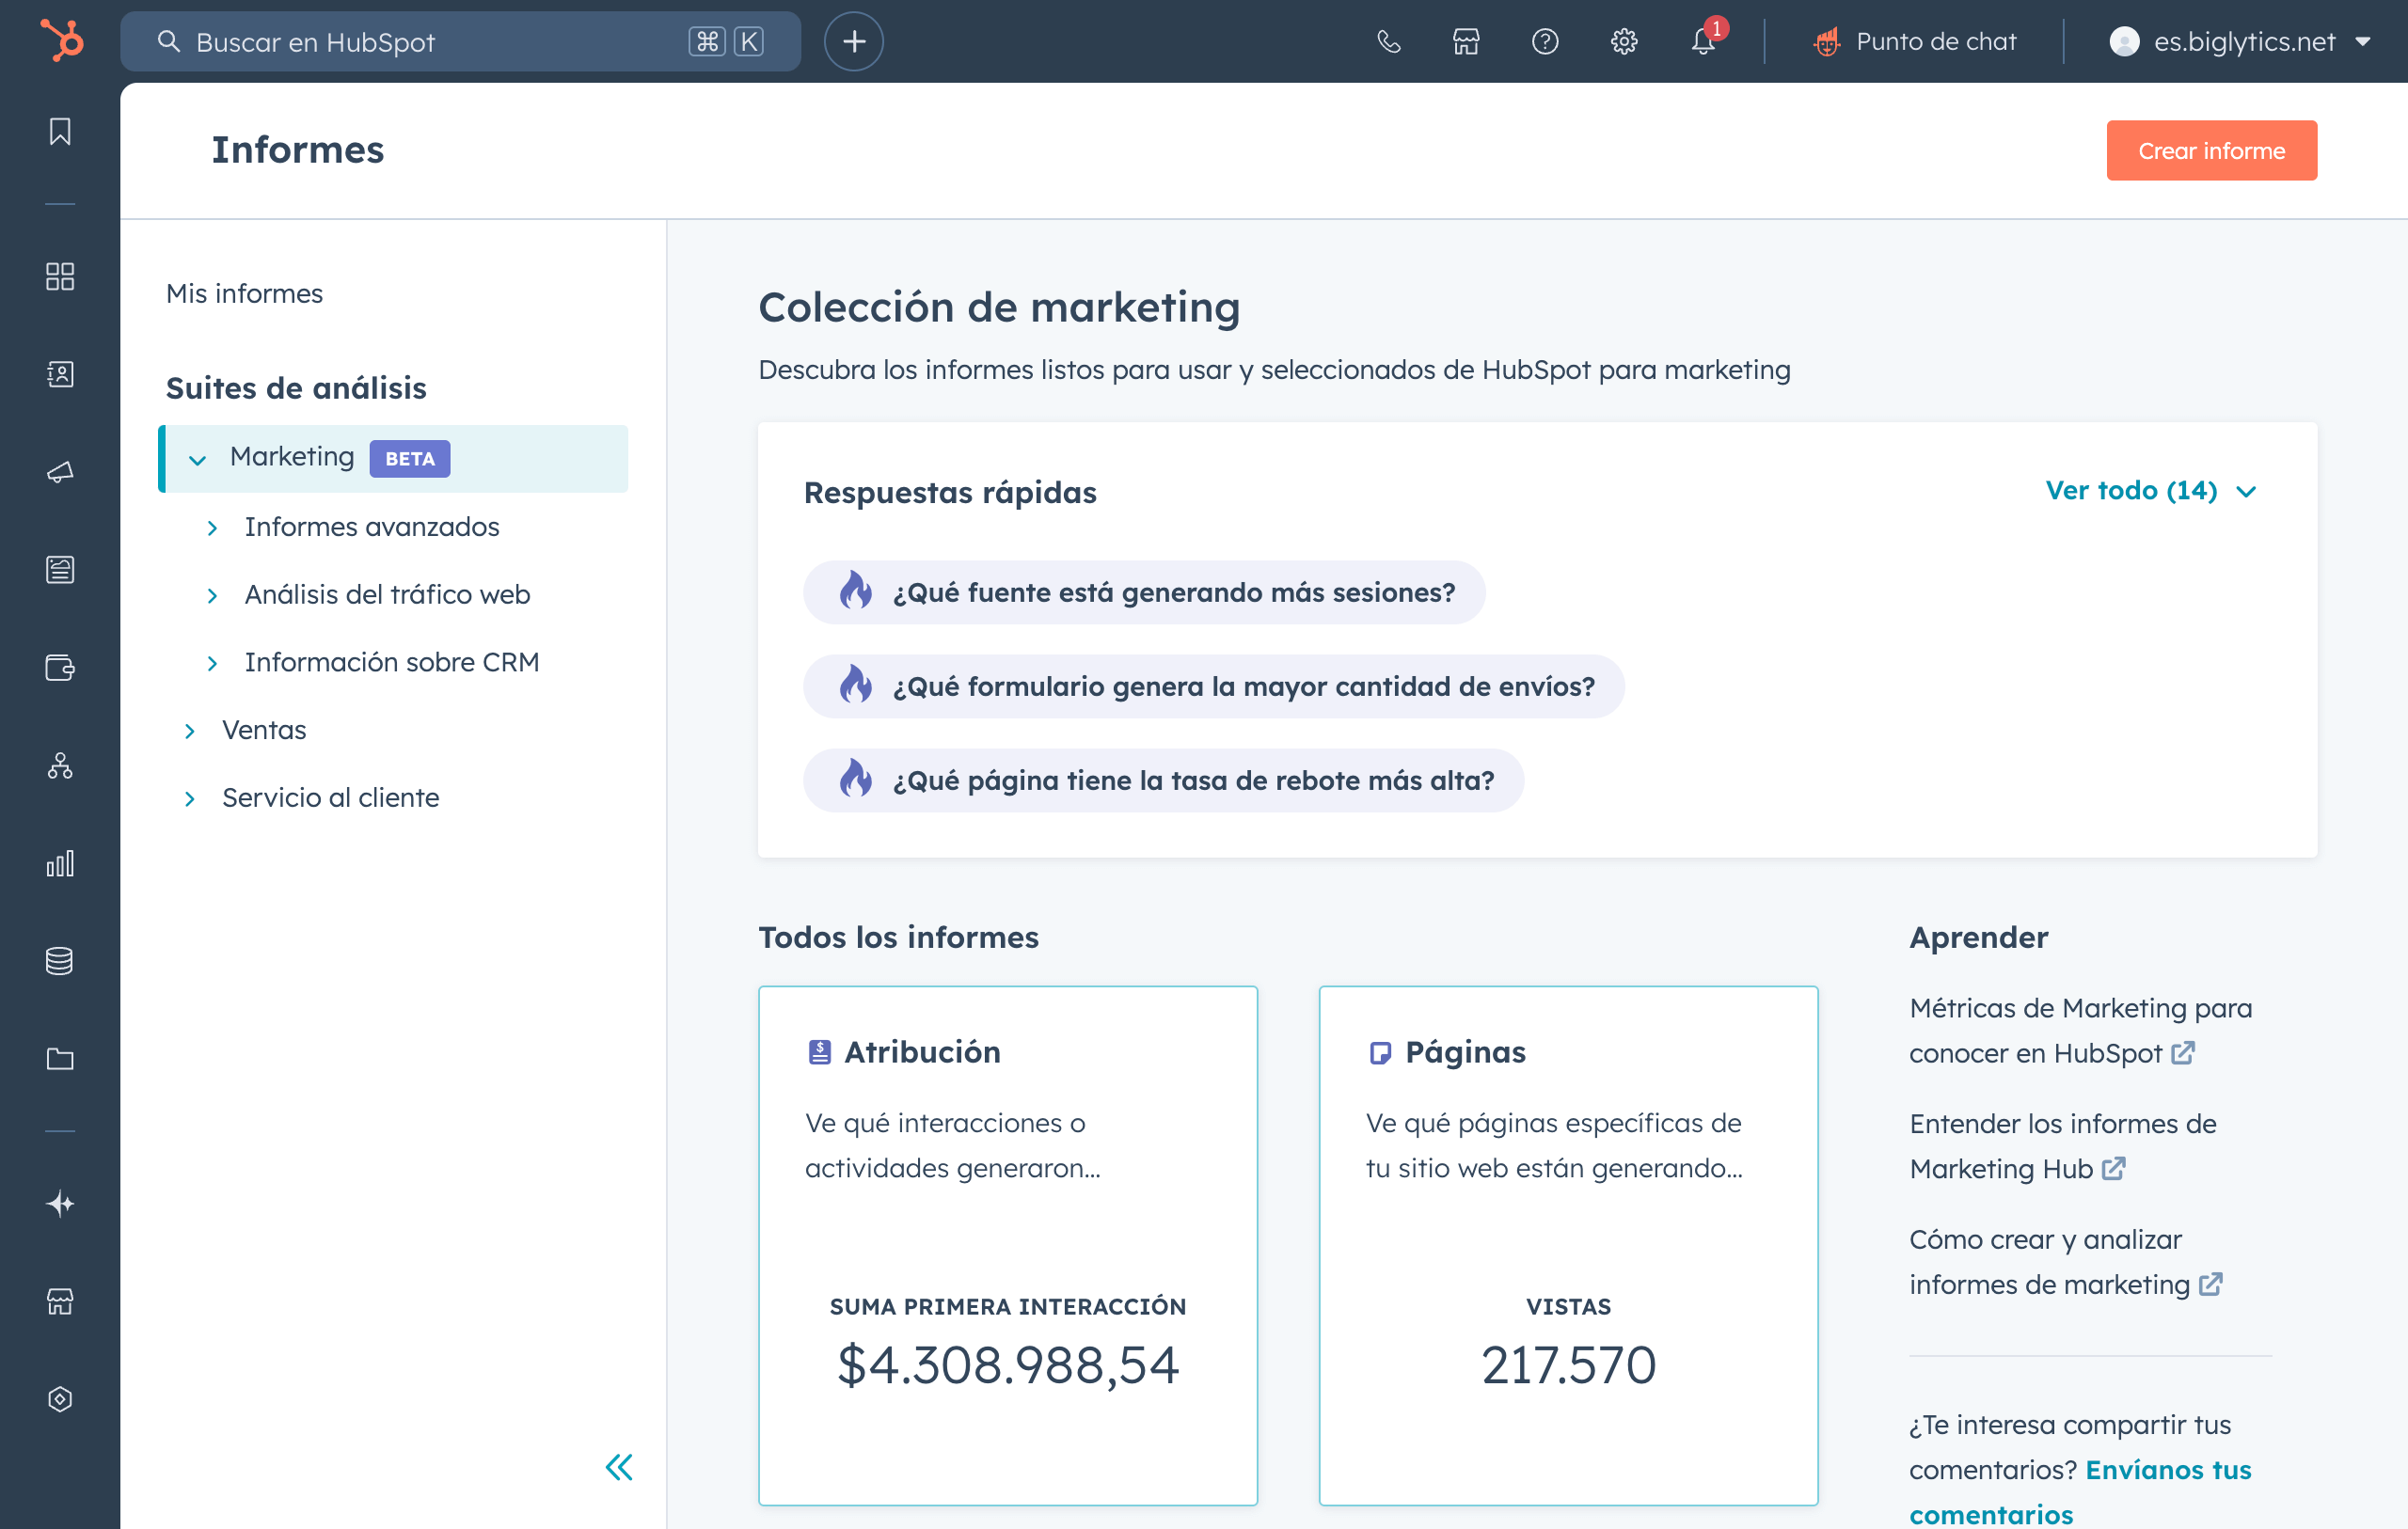Select Mis informes in the side menu
Screen dimensions: 2408x1529
244,293
